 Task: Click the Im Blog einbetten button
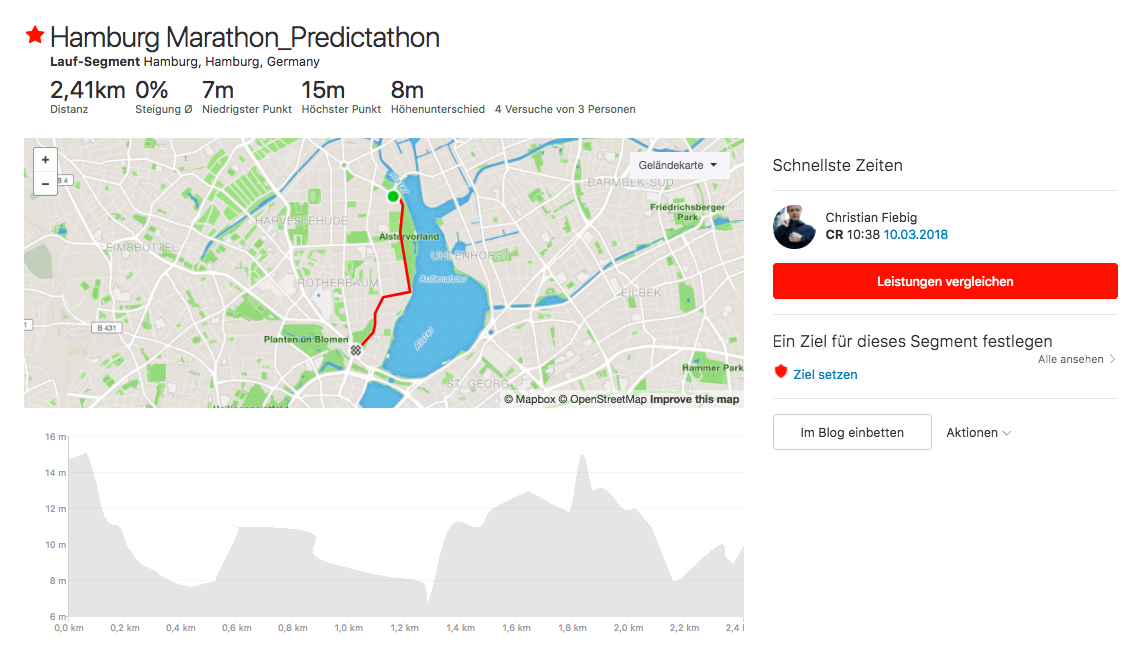pyautogui.click(x=852, y=433)
